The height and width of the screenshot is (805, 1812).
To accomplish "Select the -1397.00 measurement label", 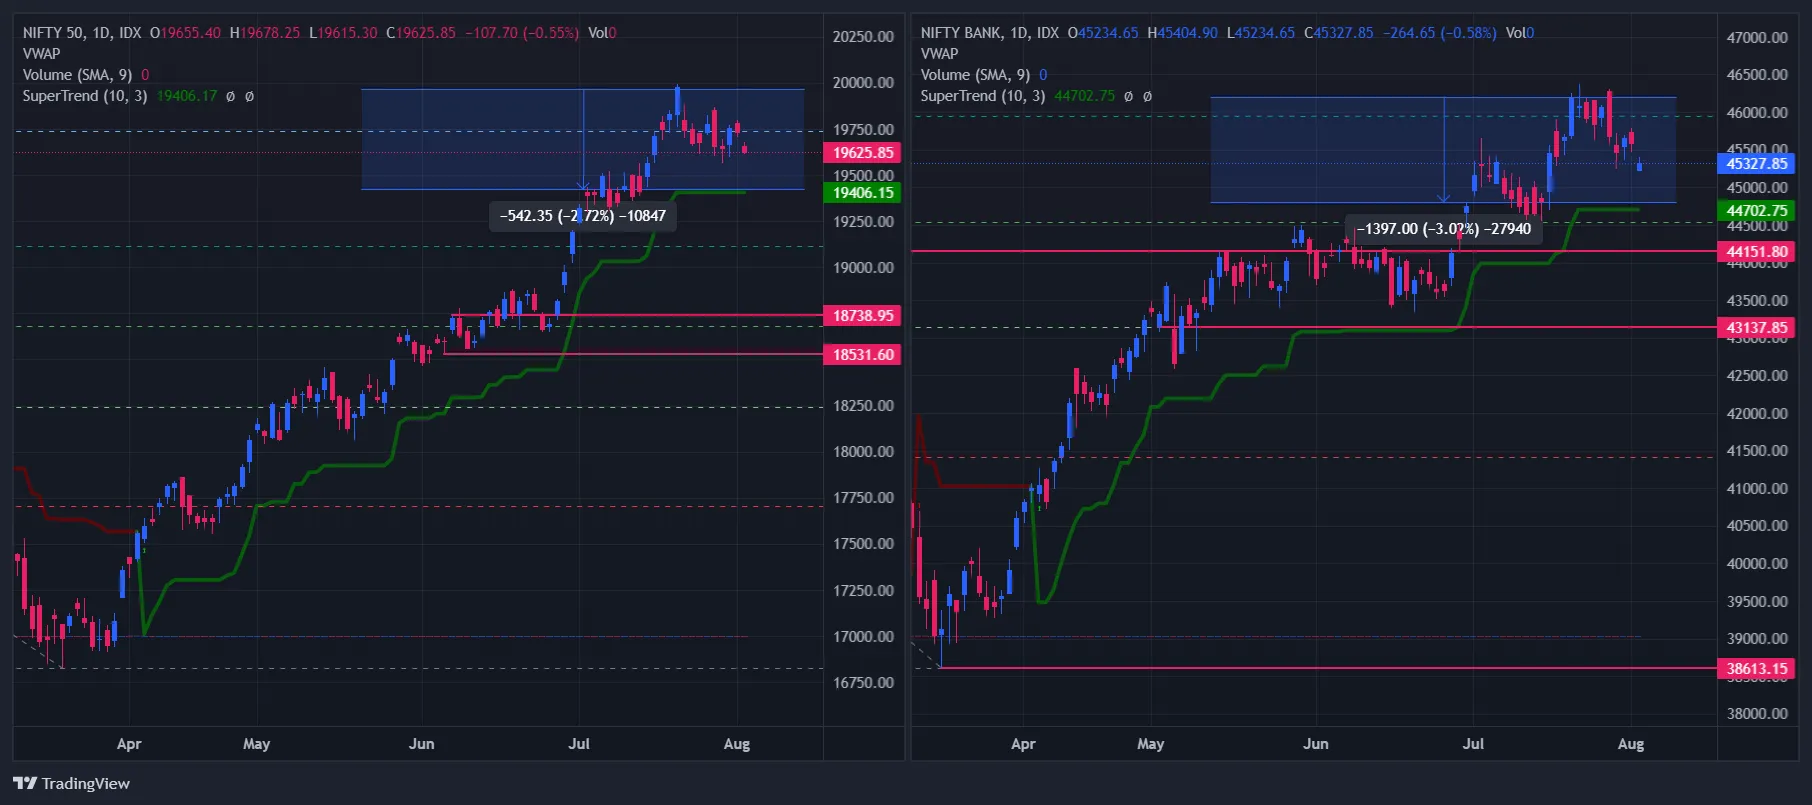I will (1444, 229).
